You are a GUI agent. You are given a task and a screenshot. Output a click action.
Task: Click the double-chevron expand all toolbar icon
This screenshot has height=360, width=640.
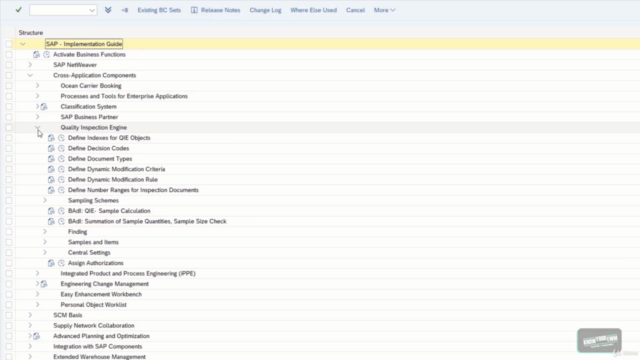tap(108, 10)
